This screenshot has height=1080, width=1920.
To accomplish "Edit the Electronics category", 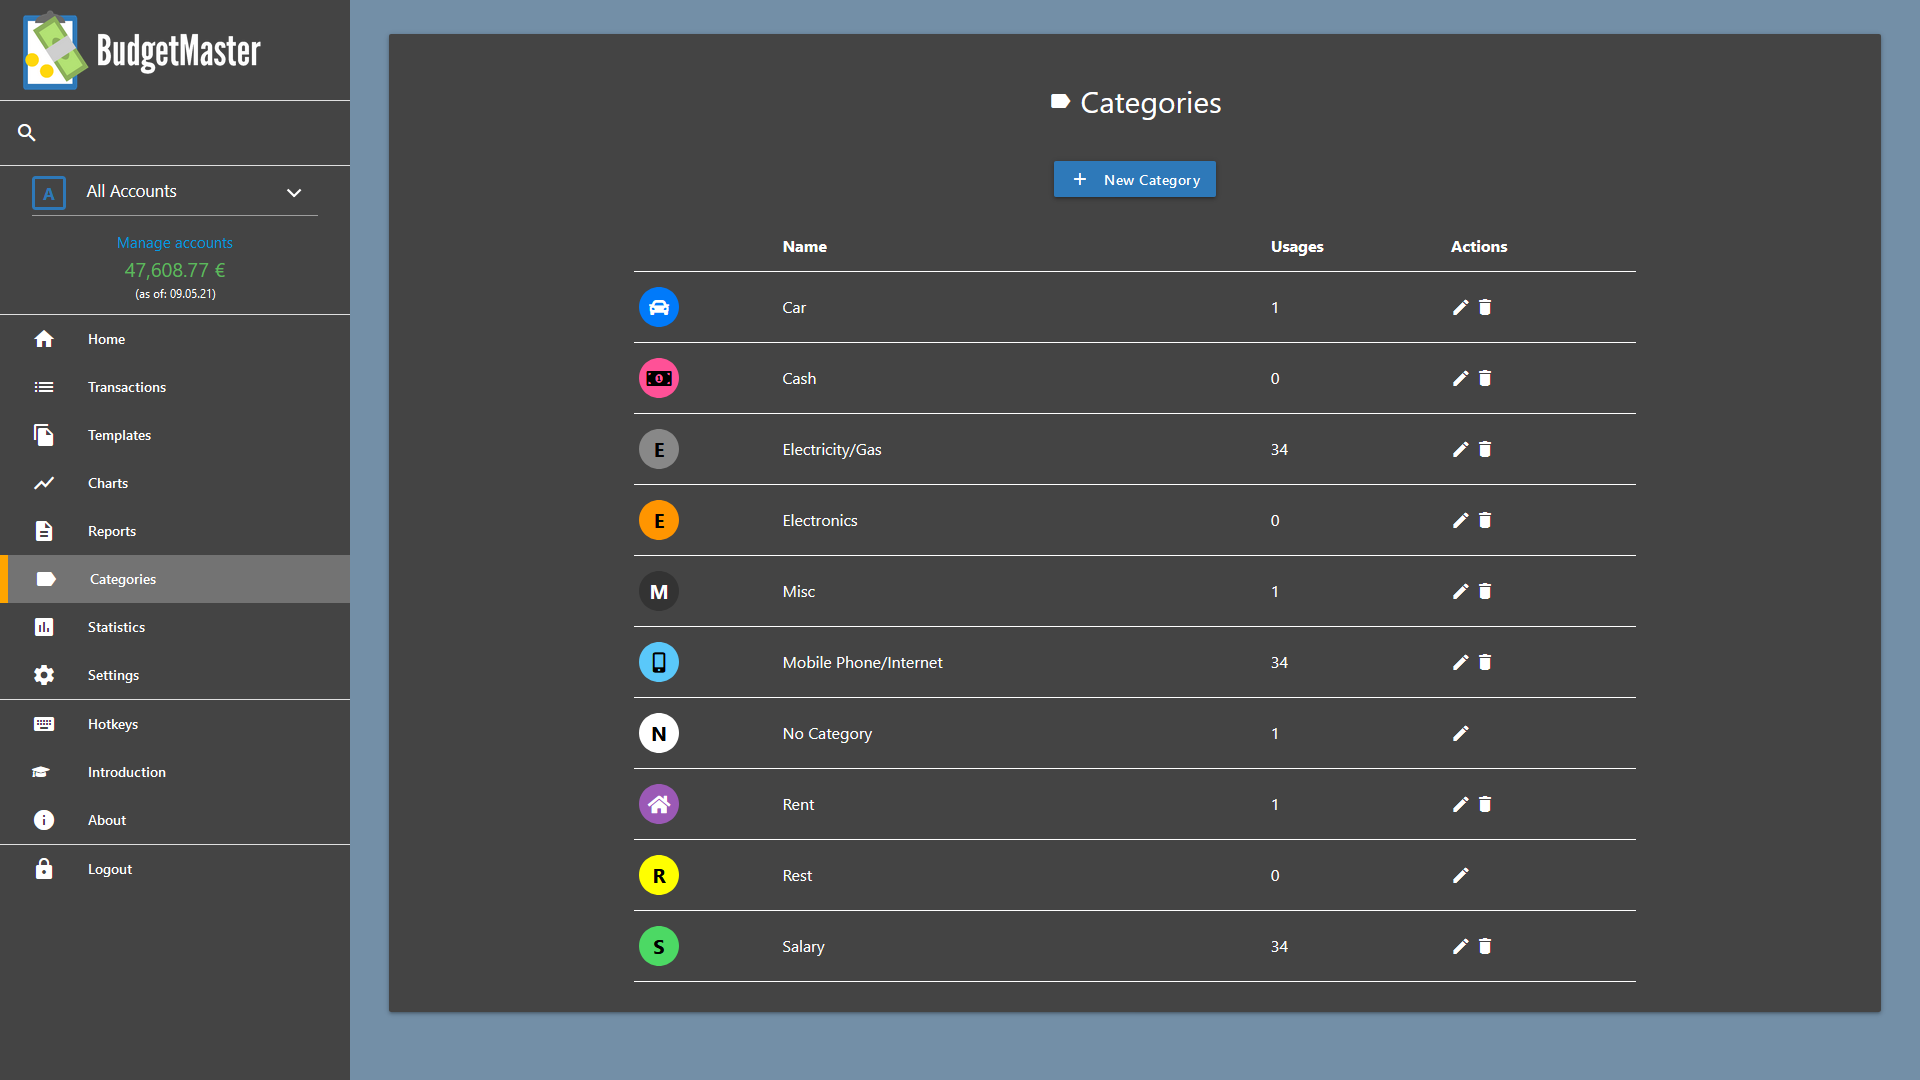I will 1460,520.
